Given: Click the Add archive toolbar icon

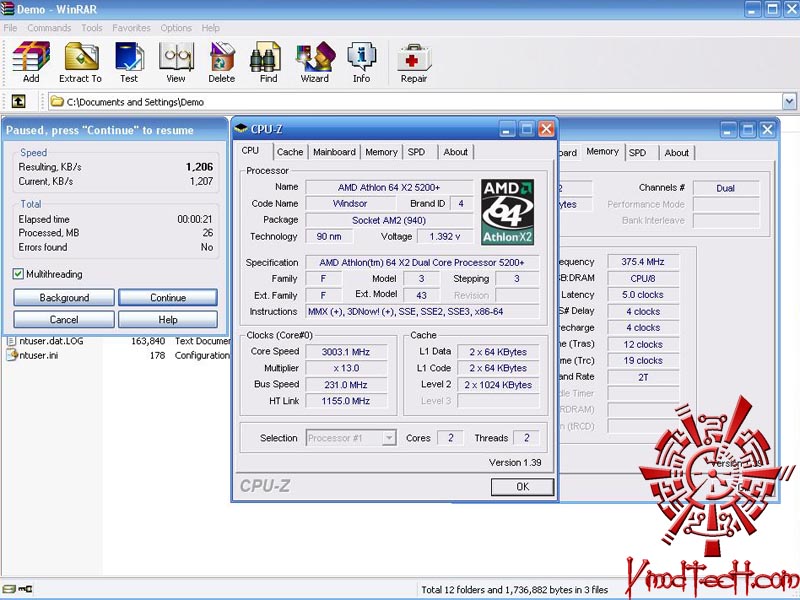Looking at the screenshot, I should [31, 62].
